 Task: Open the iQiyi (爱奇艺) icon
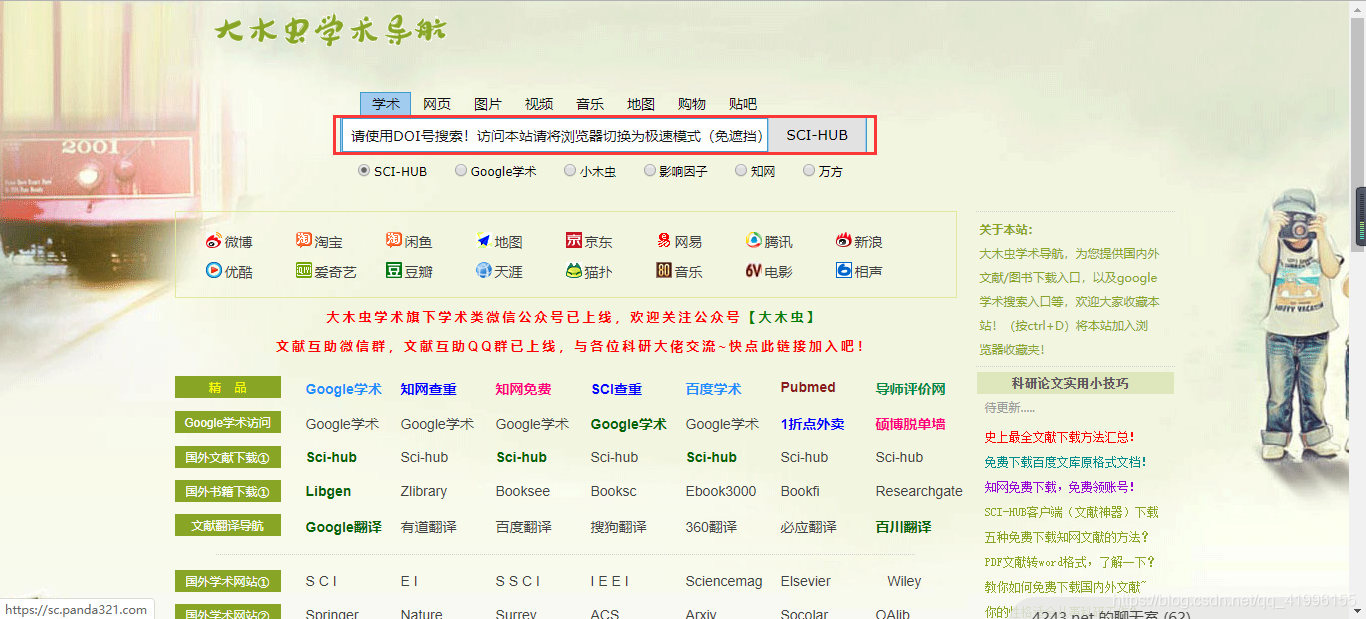[x=304, y=270]
